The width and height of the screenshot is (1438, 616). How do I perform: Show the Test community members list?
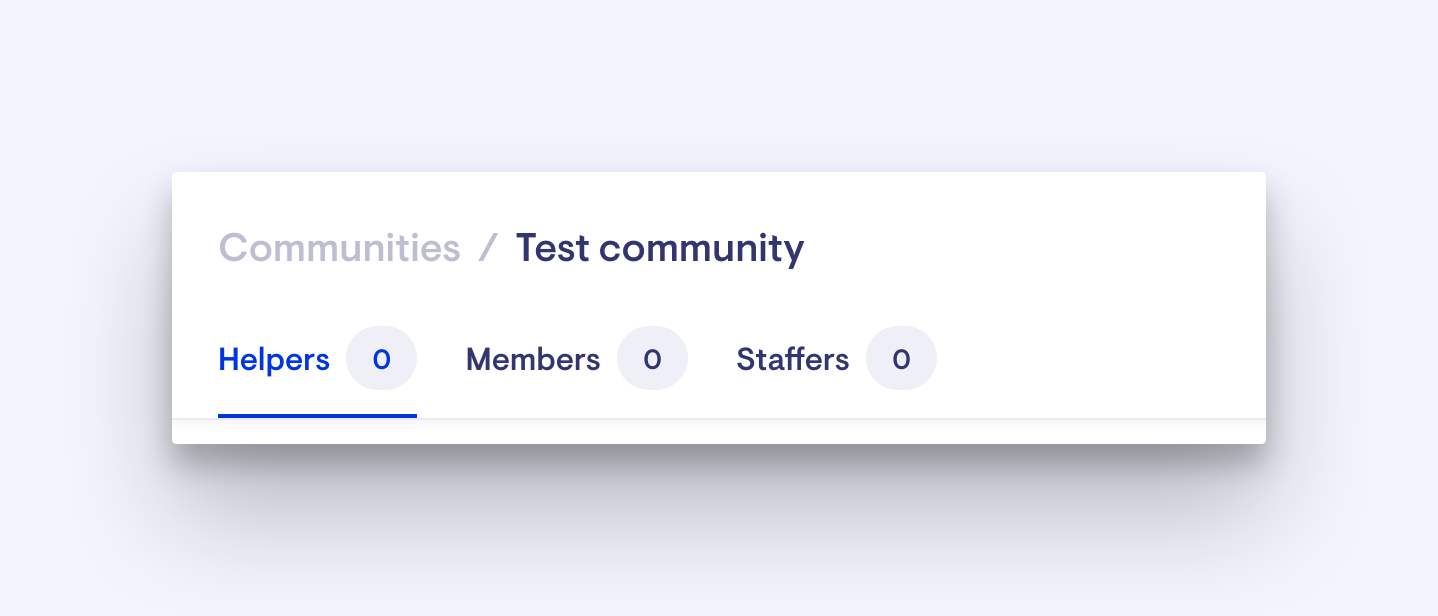click(x=533, y=360)
